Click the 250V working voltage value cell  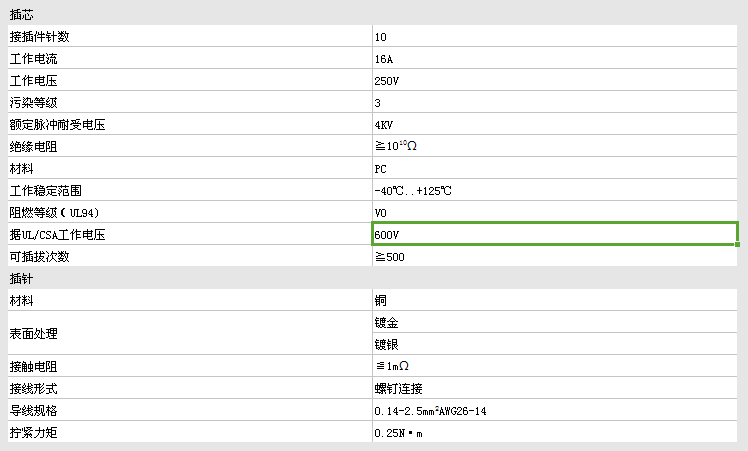[555, 81]
